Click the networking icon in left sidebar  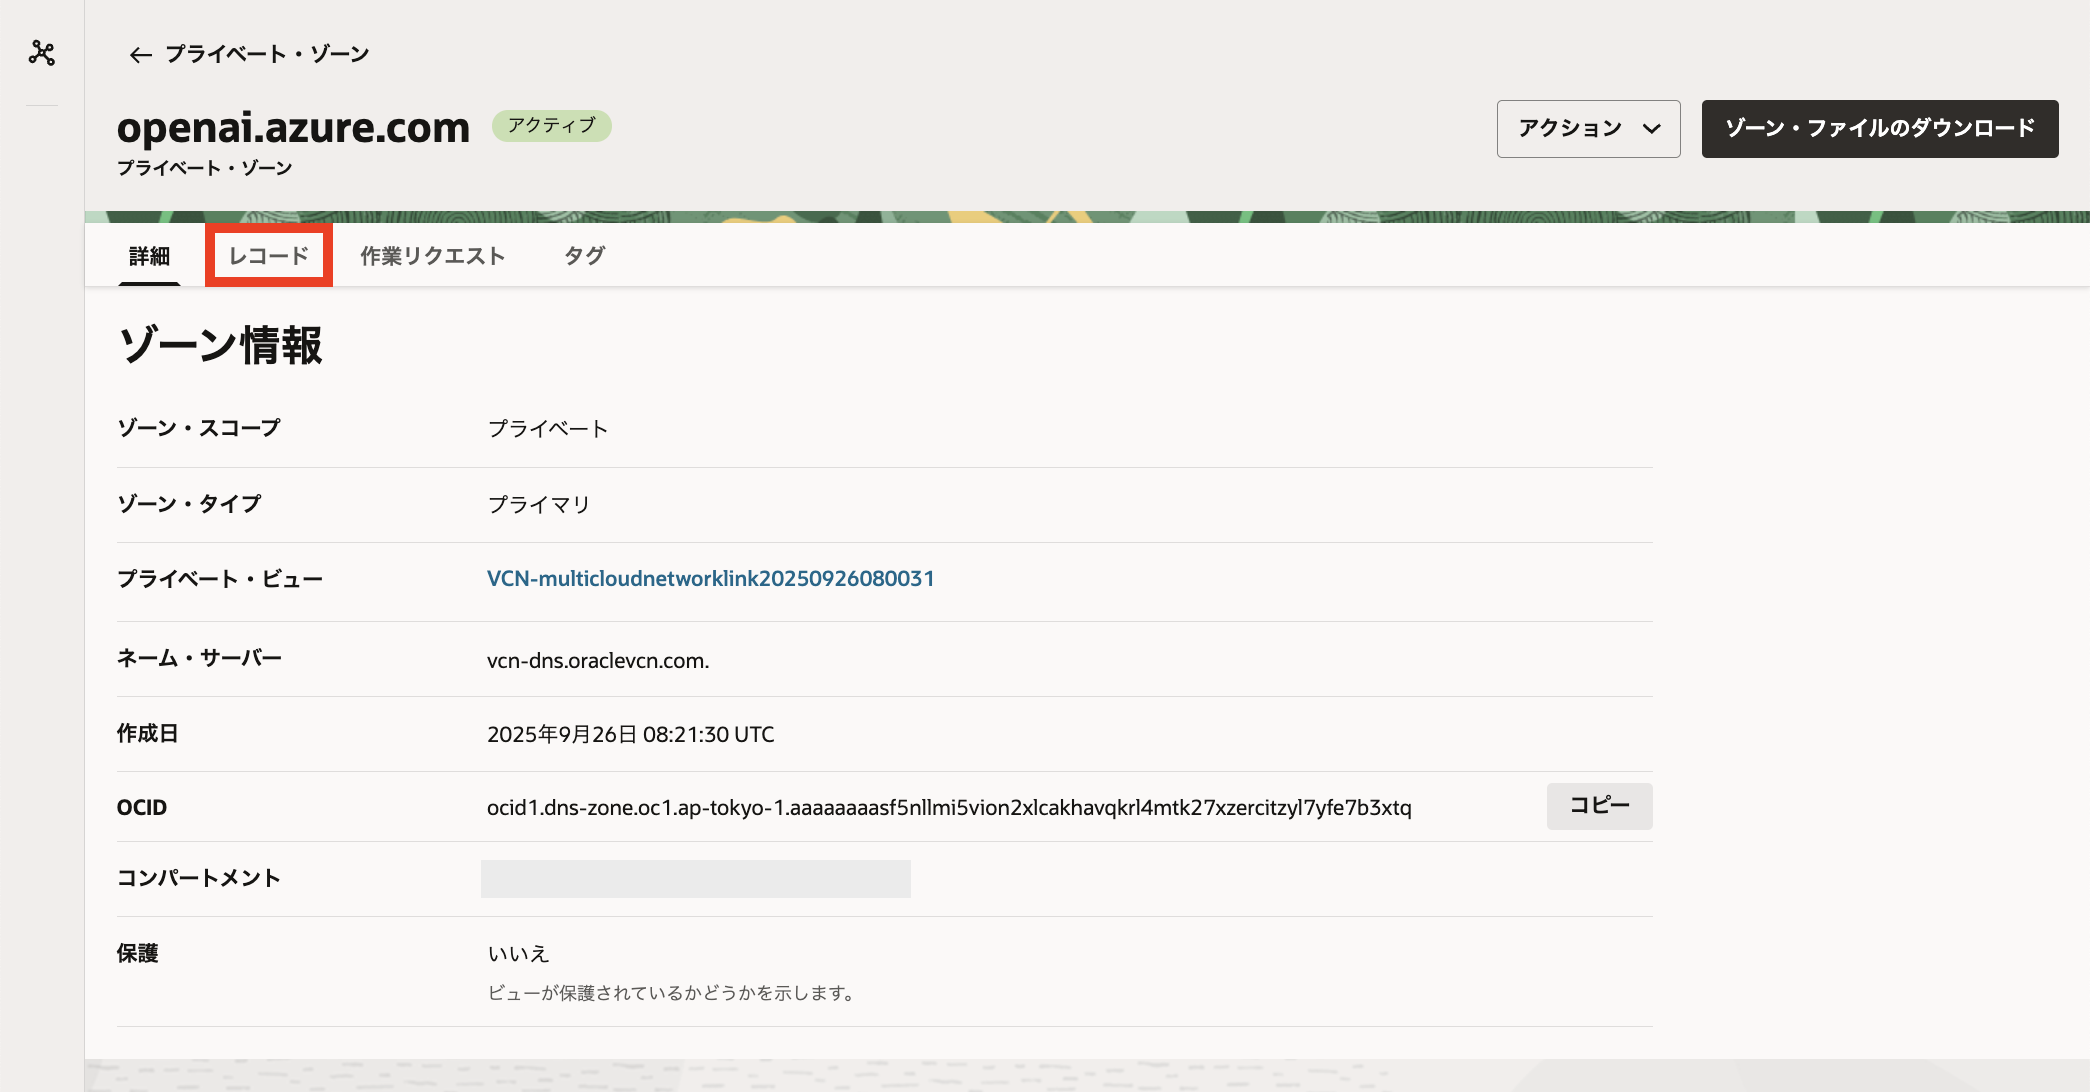click(x=42, y=53)
